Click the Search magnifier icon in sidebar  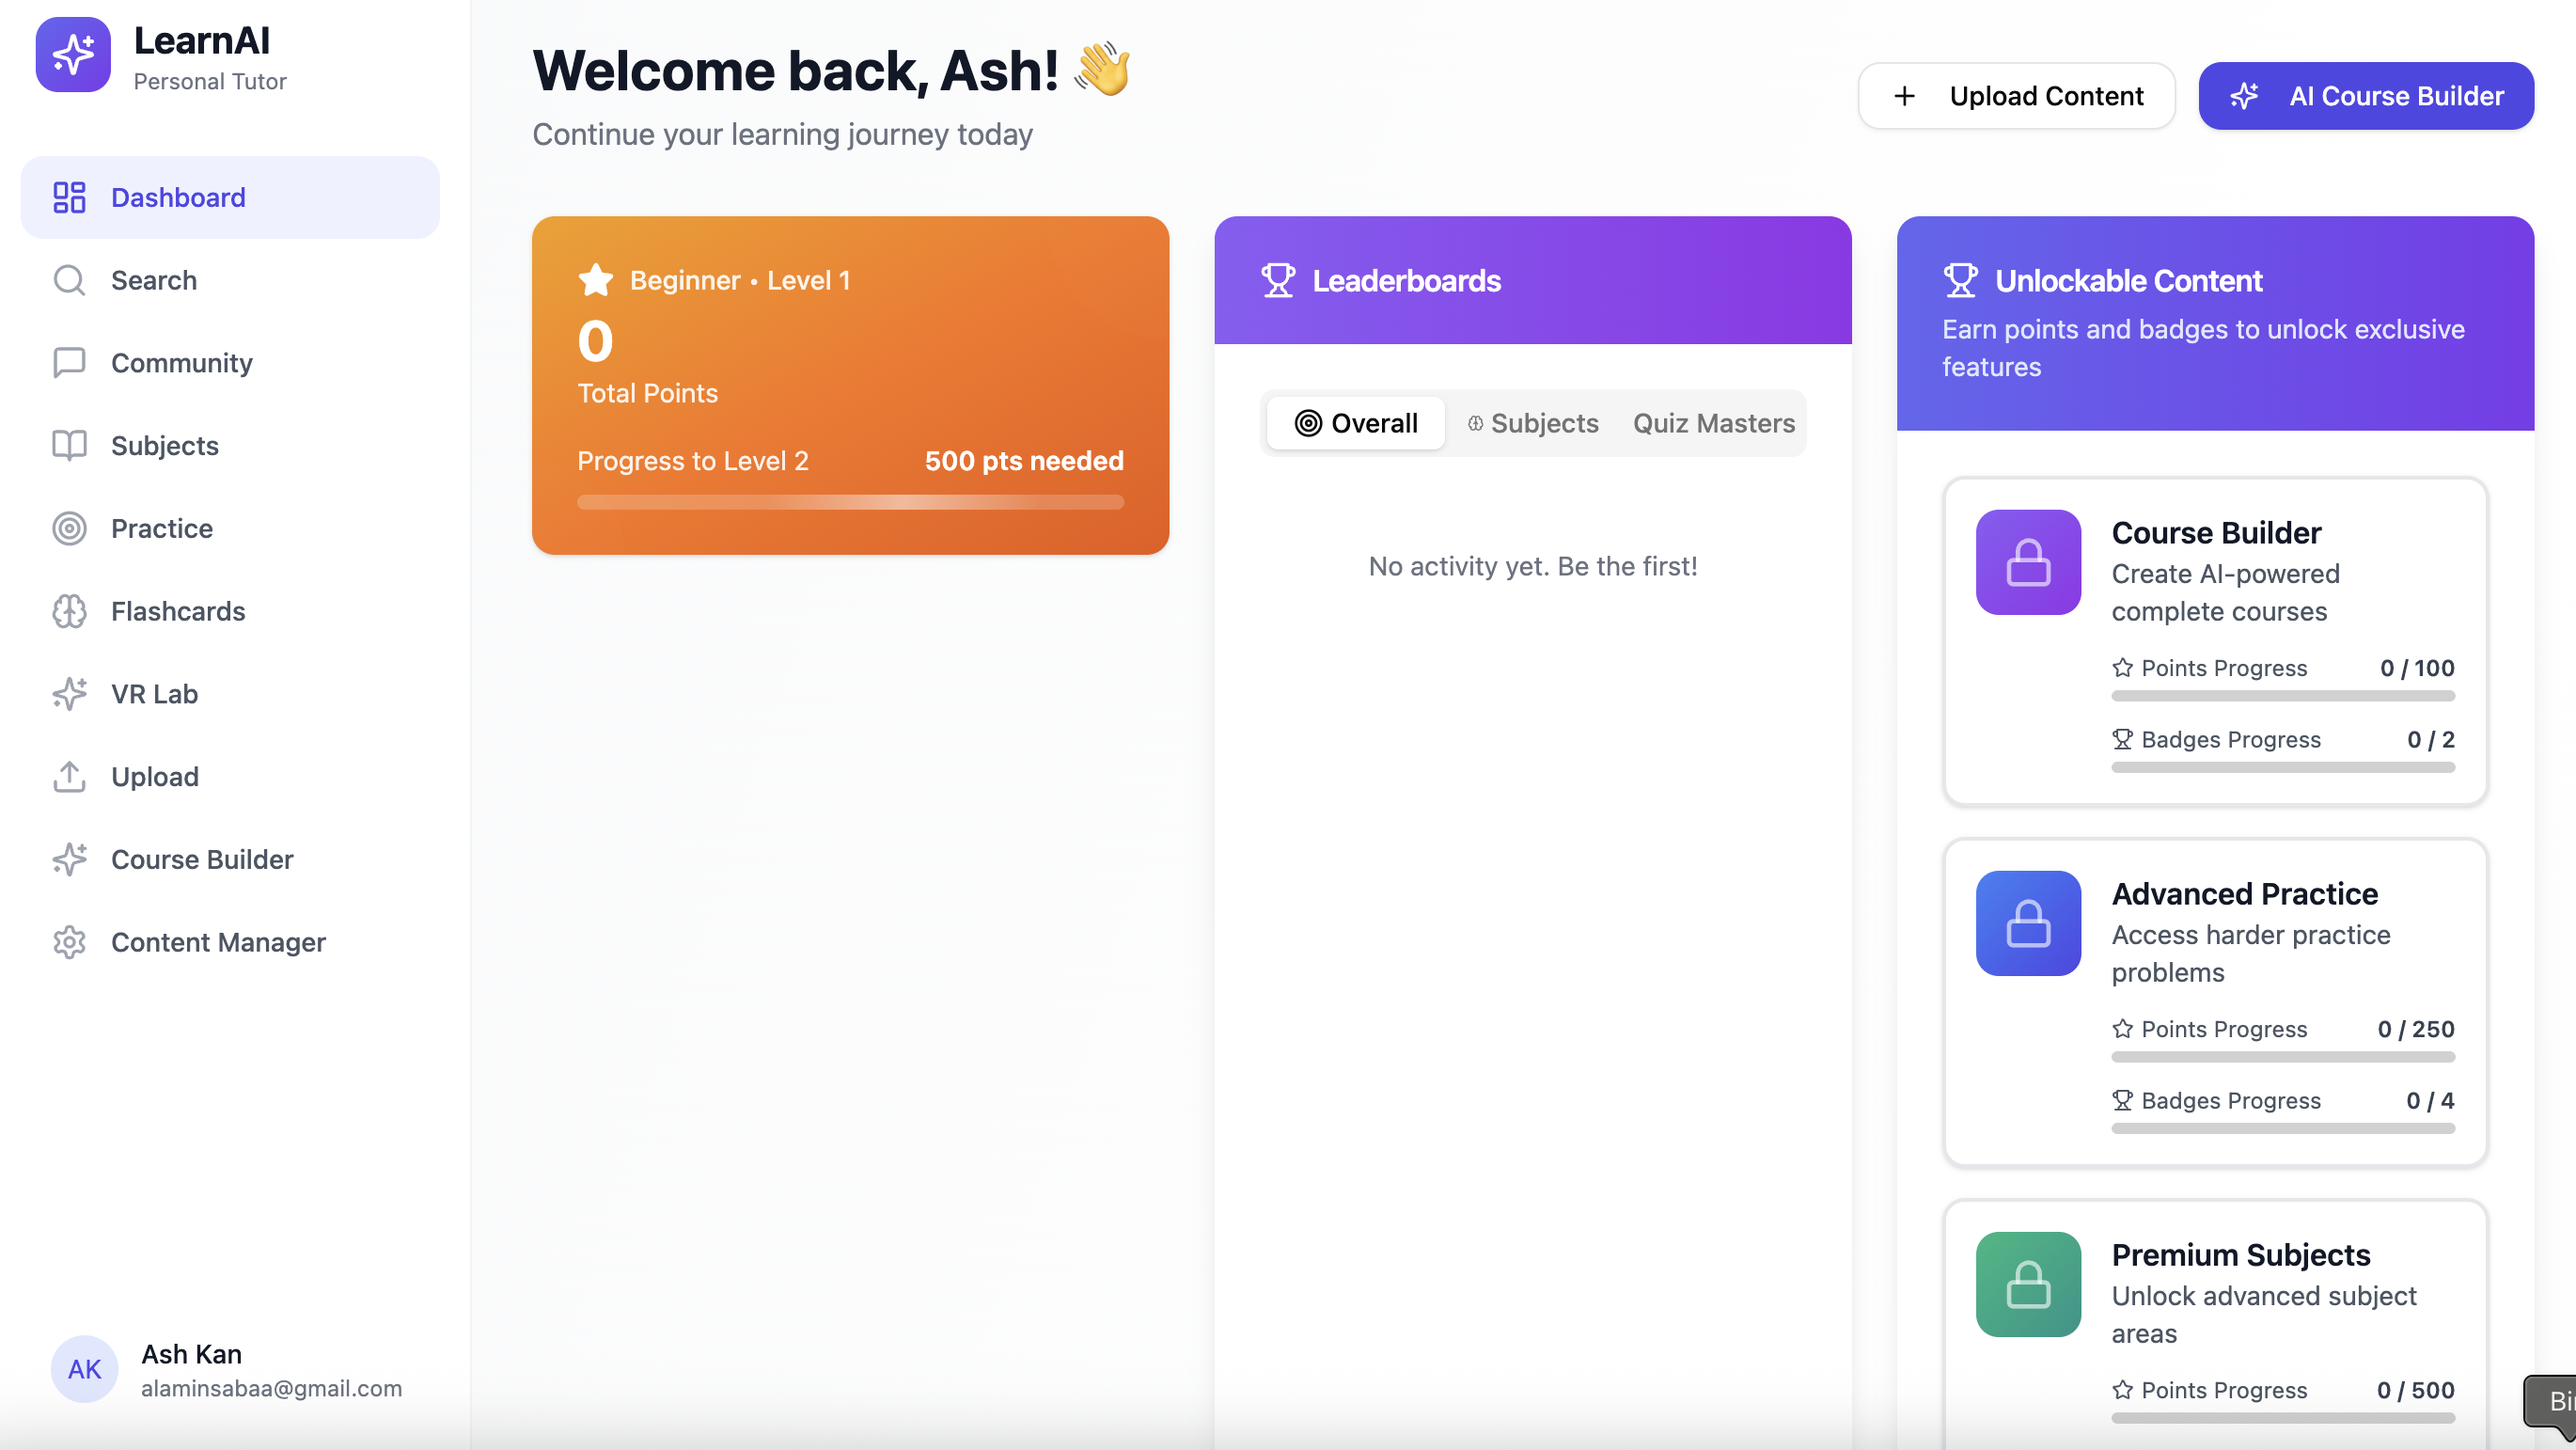[69, 280]
